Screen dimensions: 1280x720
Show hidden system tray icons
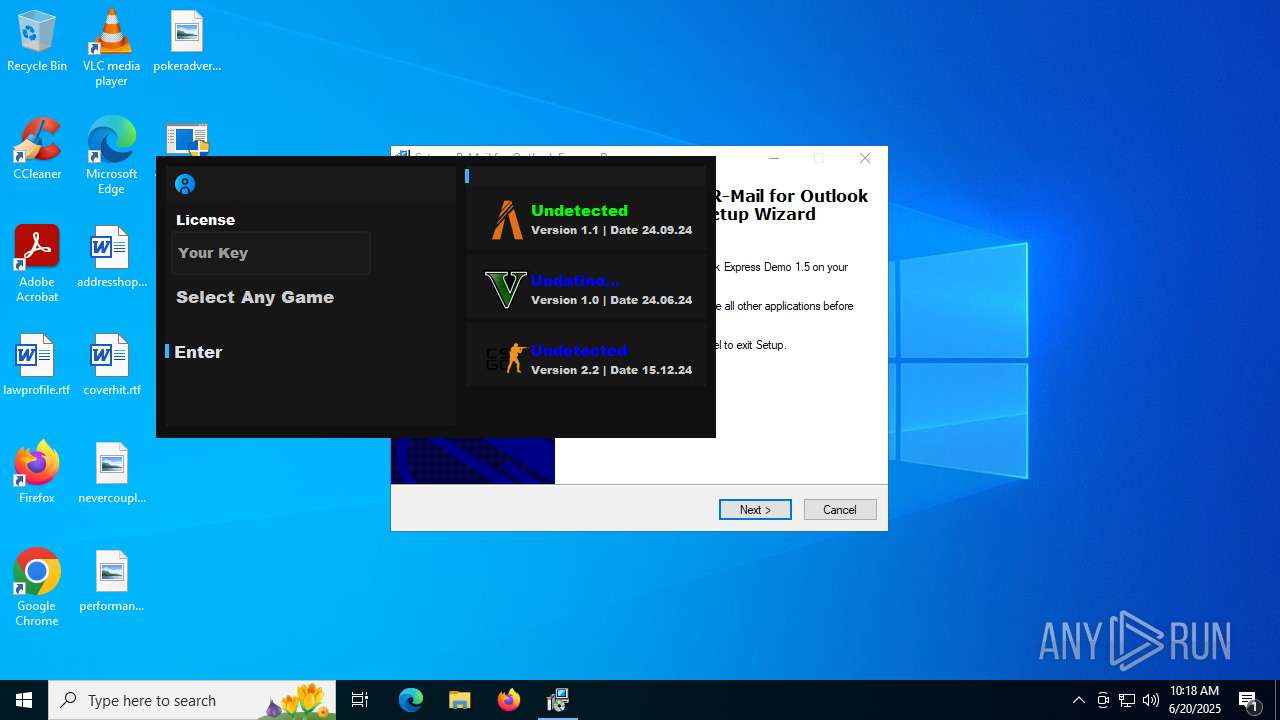coord(1078,700)
